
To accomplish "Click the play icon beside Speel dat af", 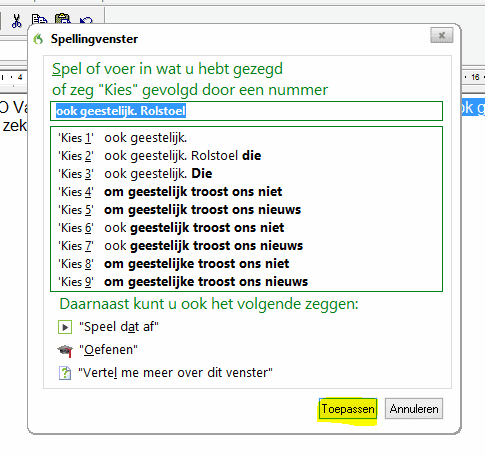I will pos(65,327).
